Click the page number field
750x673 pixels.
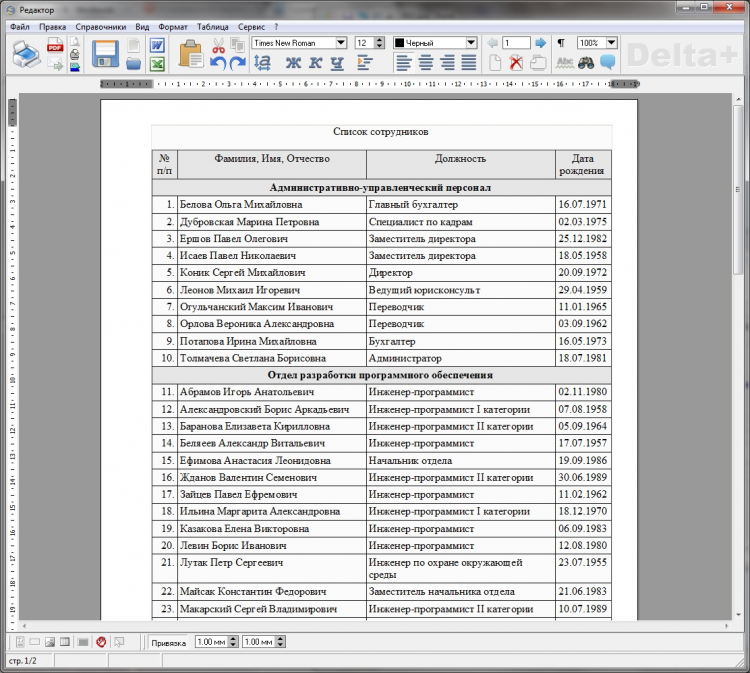(x=516, y=43)
